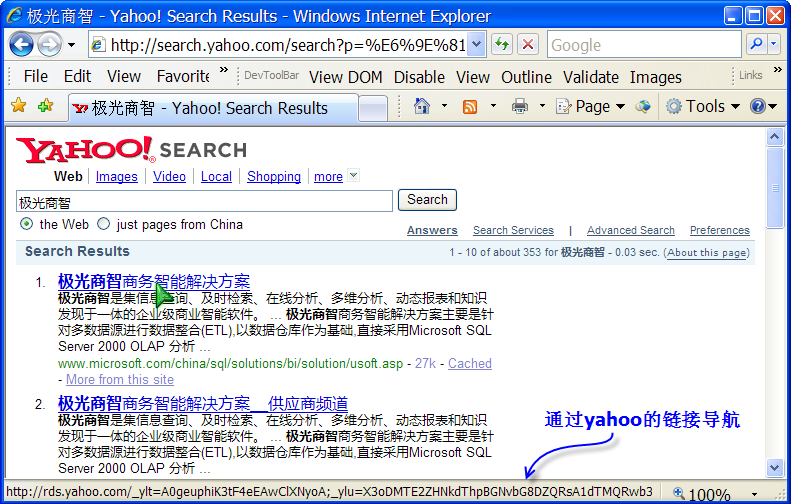Open the Tools menu with gear icon
791x504 pixels.
pos(703,106)
